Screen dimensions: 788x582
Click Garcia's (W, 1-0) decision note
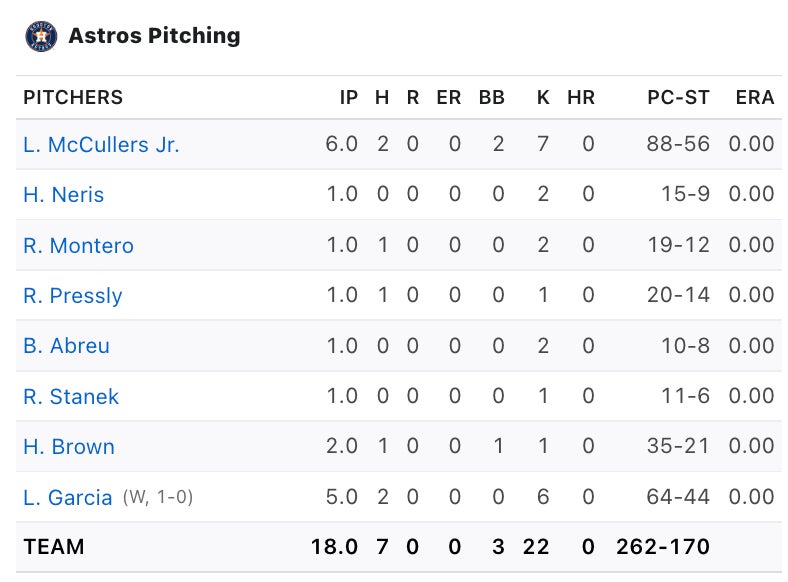pyautogui.click(x=157, y=497)
